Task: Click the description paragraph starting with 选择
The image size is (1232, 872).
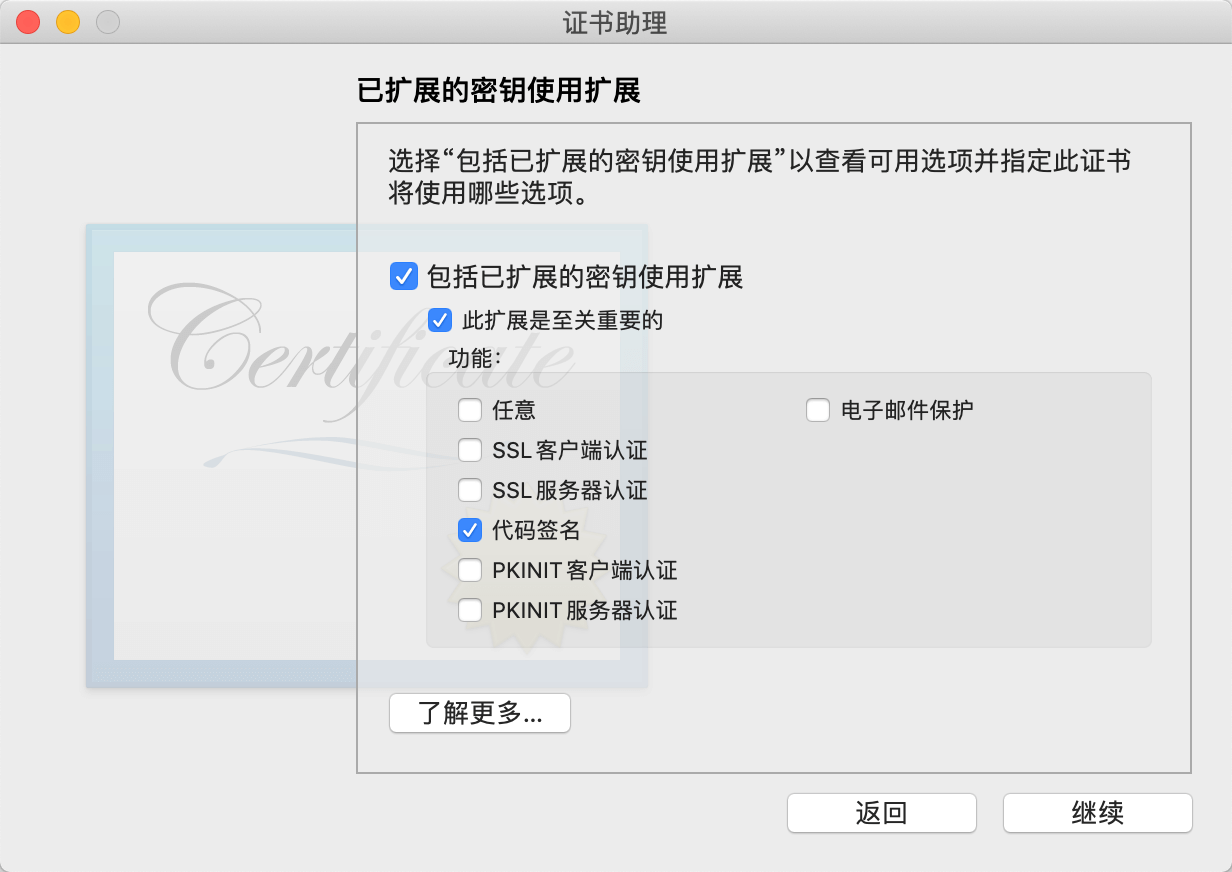Action: [760, 176]
